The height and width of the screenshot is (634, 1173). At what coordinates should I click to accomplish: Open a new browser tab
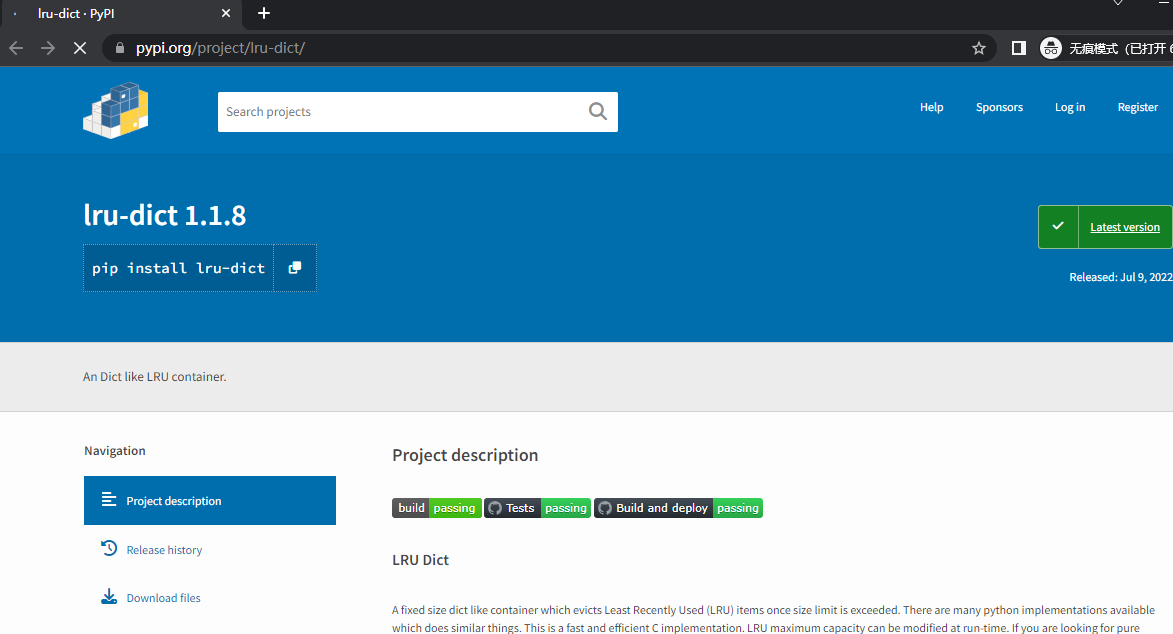pyautogui.click(x=263, y=13)
